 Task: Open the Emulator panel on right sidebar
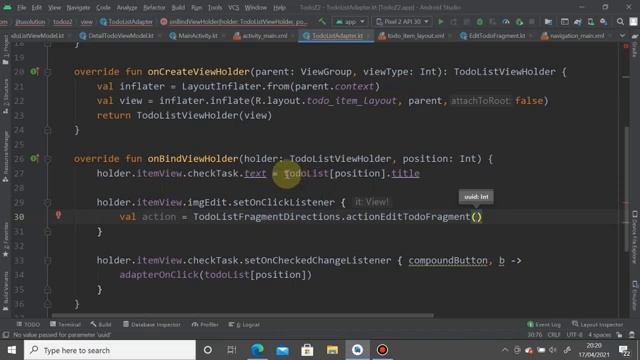click(635, 295)
